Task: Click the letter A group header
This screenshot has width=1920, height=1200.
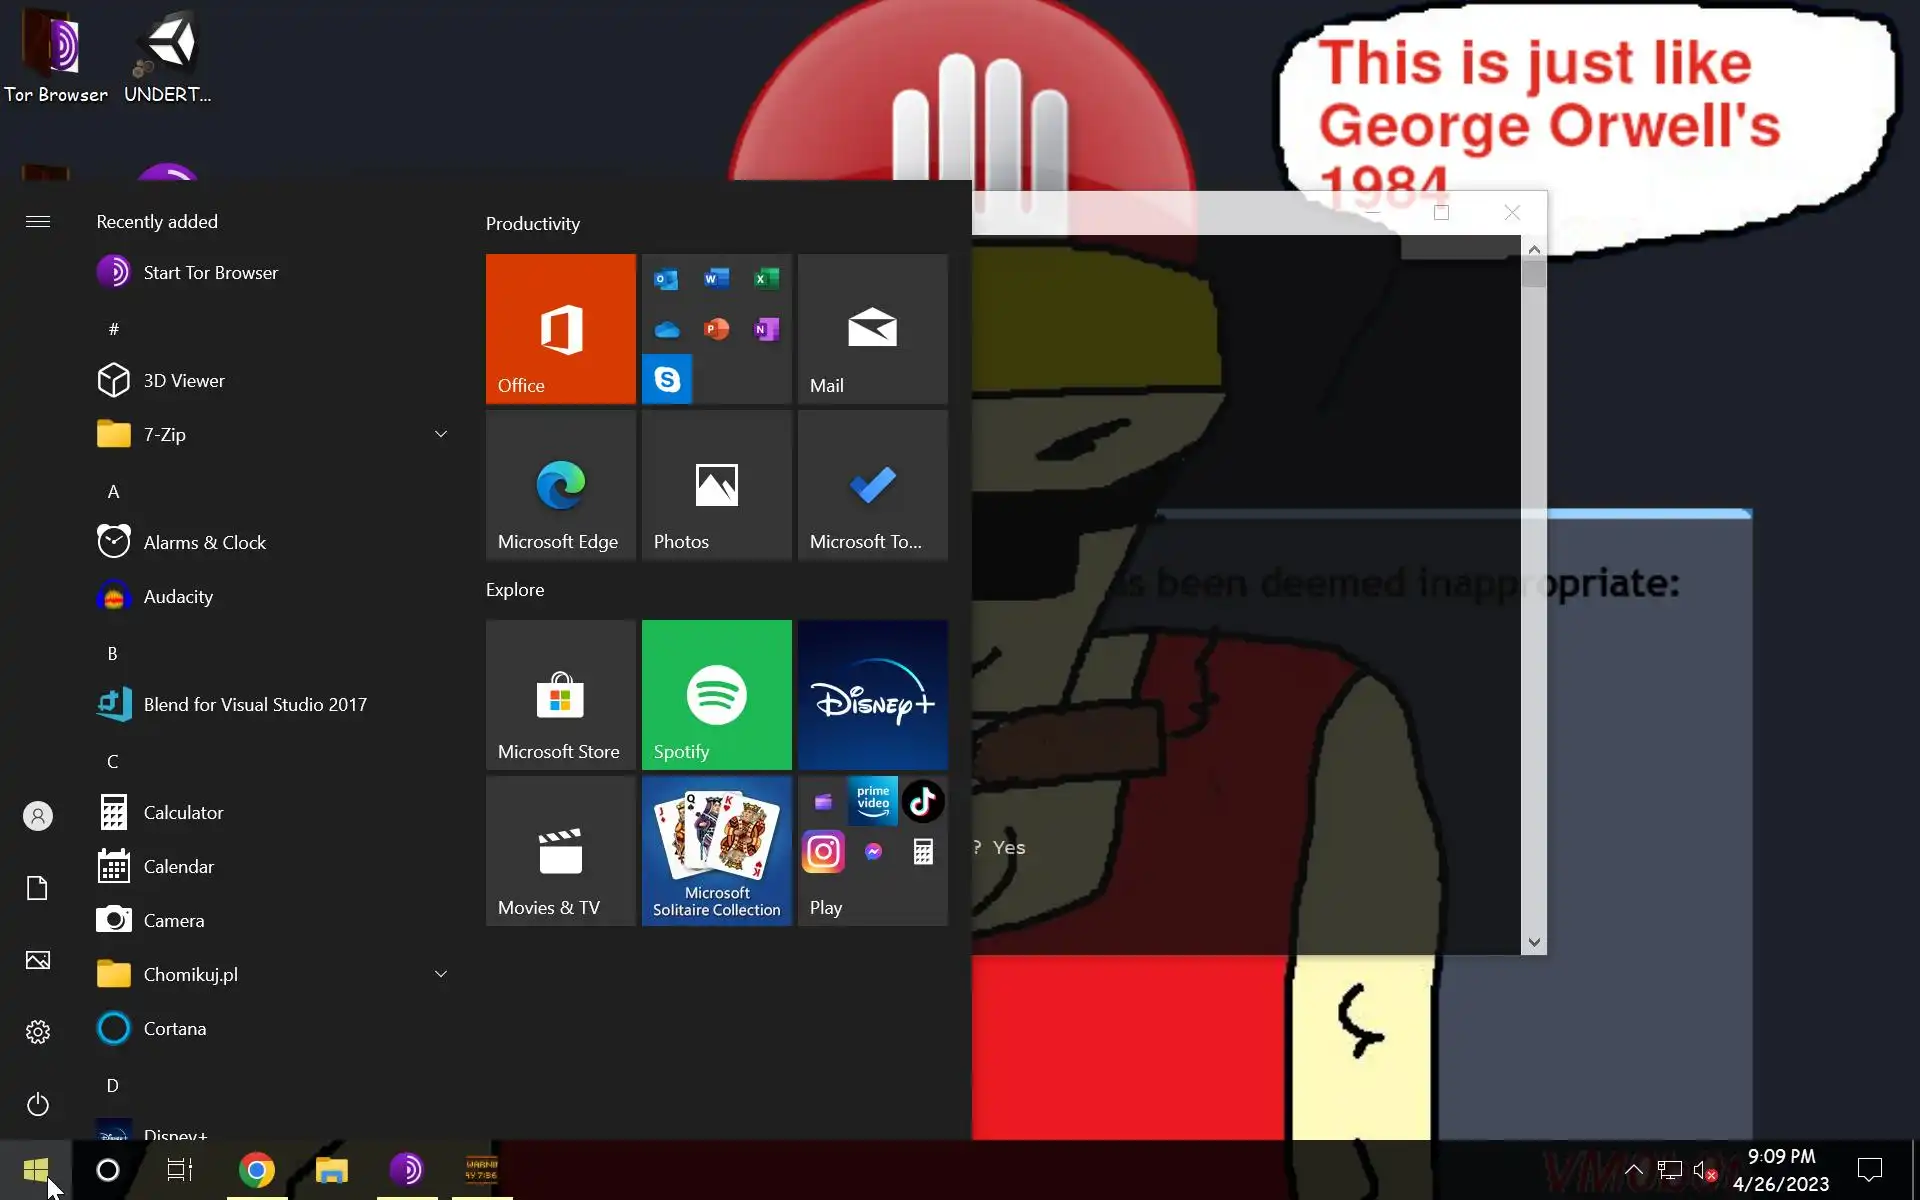Action: coord(113,491)
